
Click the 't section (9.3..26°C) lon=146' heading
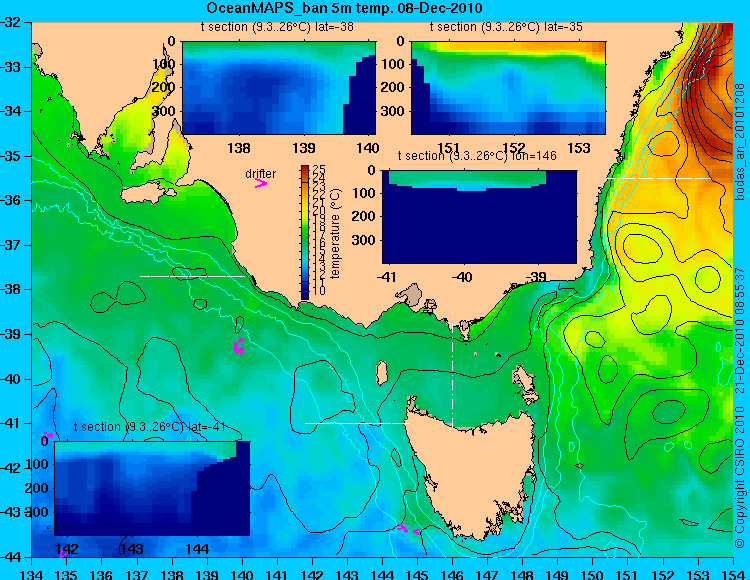pos(477,155)
